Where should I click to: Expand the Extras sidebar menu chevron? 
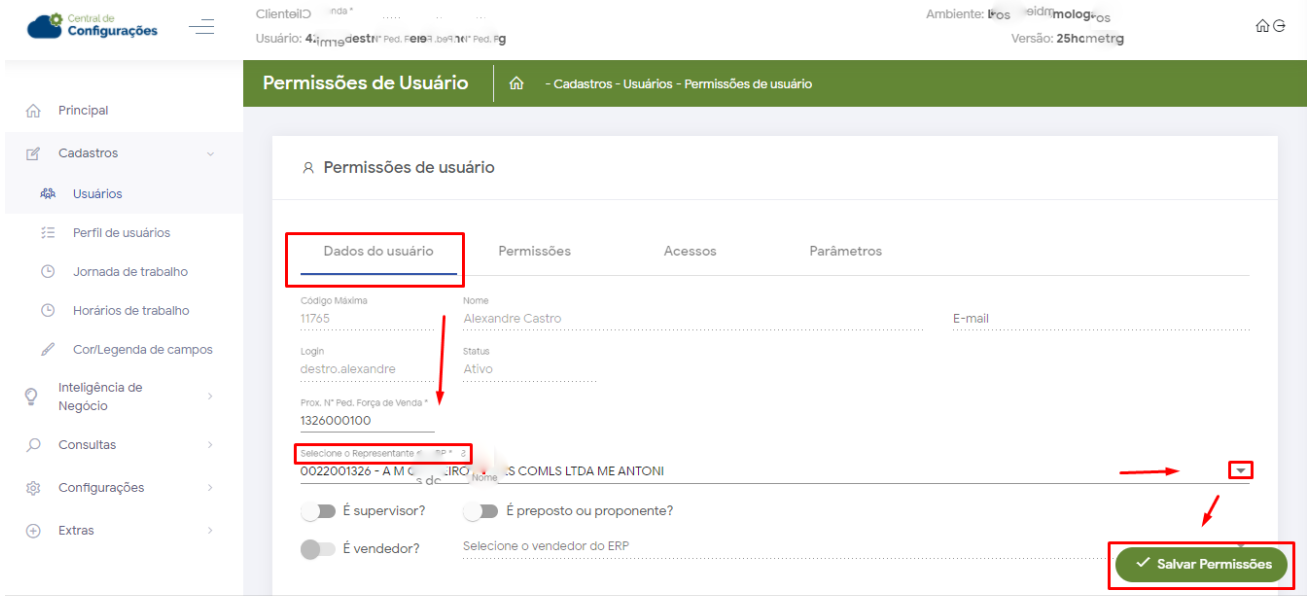pos(210,531)
